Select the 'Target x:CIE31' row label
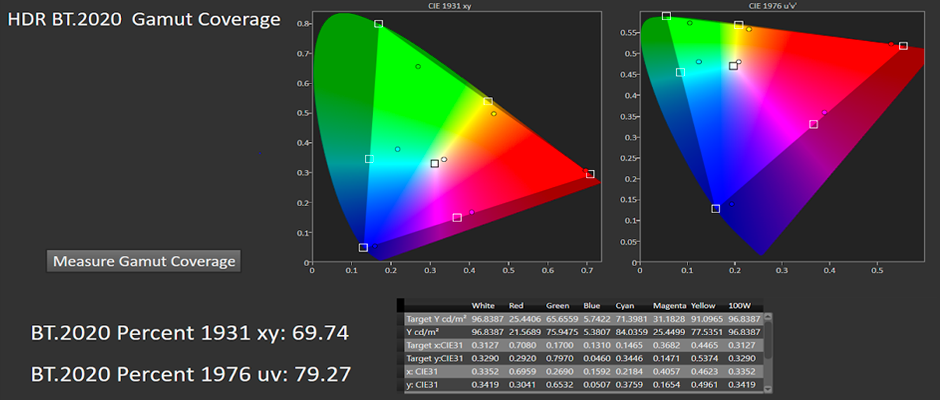Image resolution: width=940 pixels, height=400 pixels. pyautogui.click(x=435, y=345)
